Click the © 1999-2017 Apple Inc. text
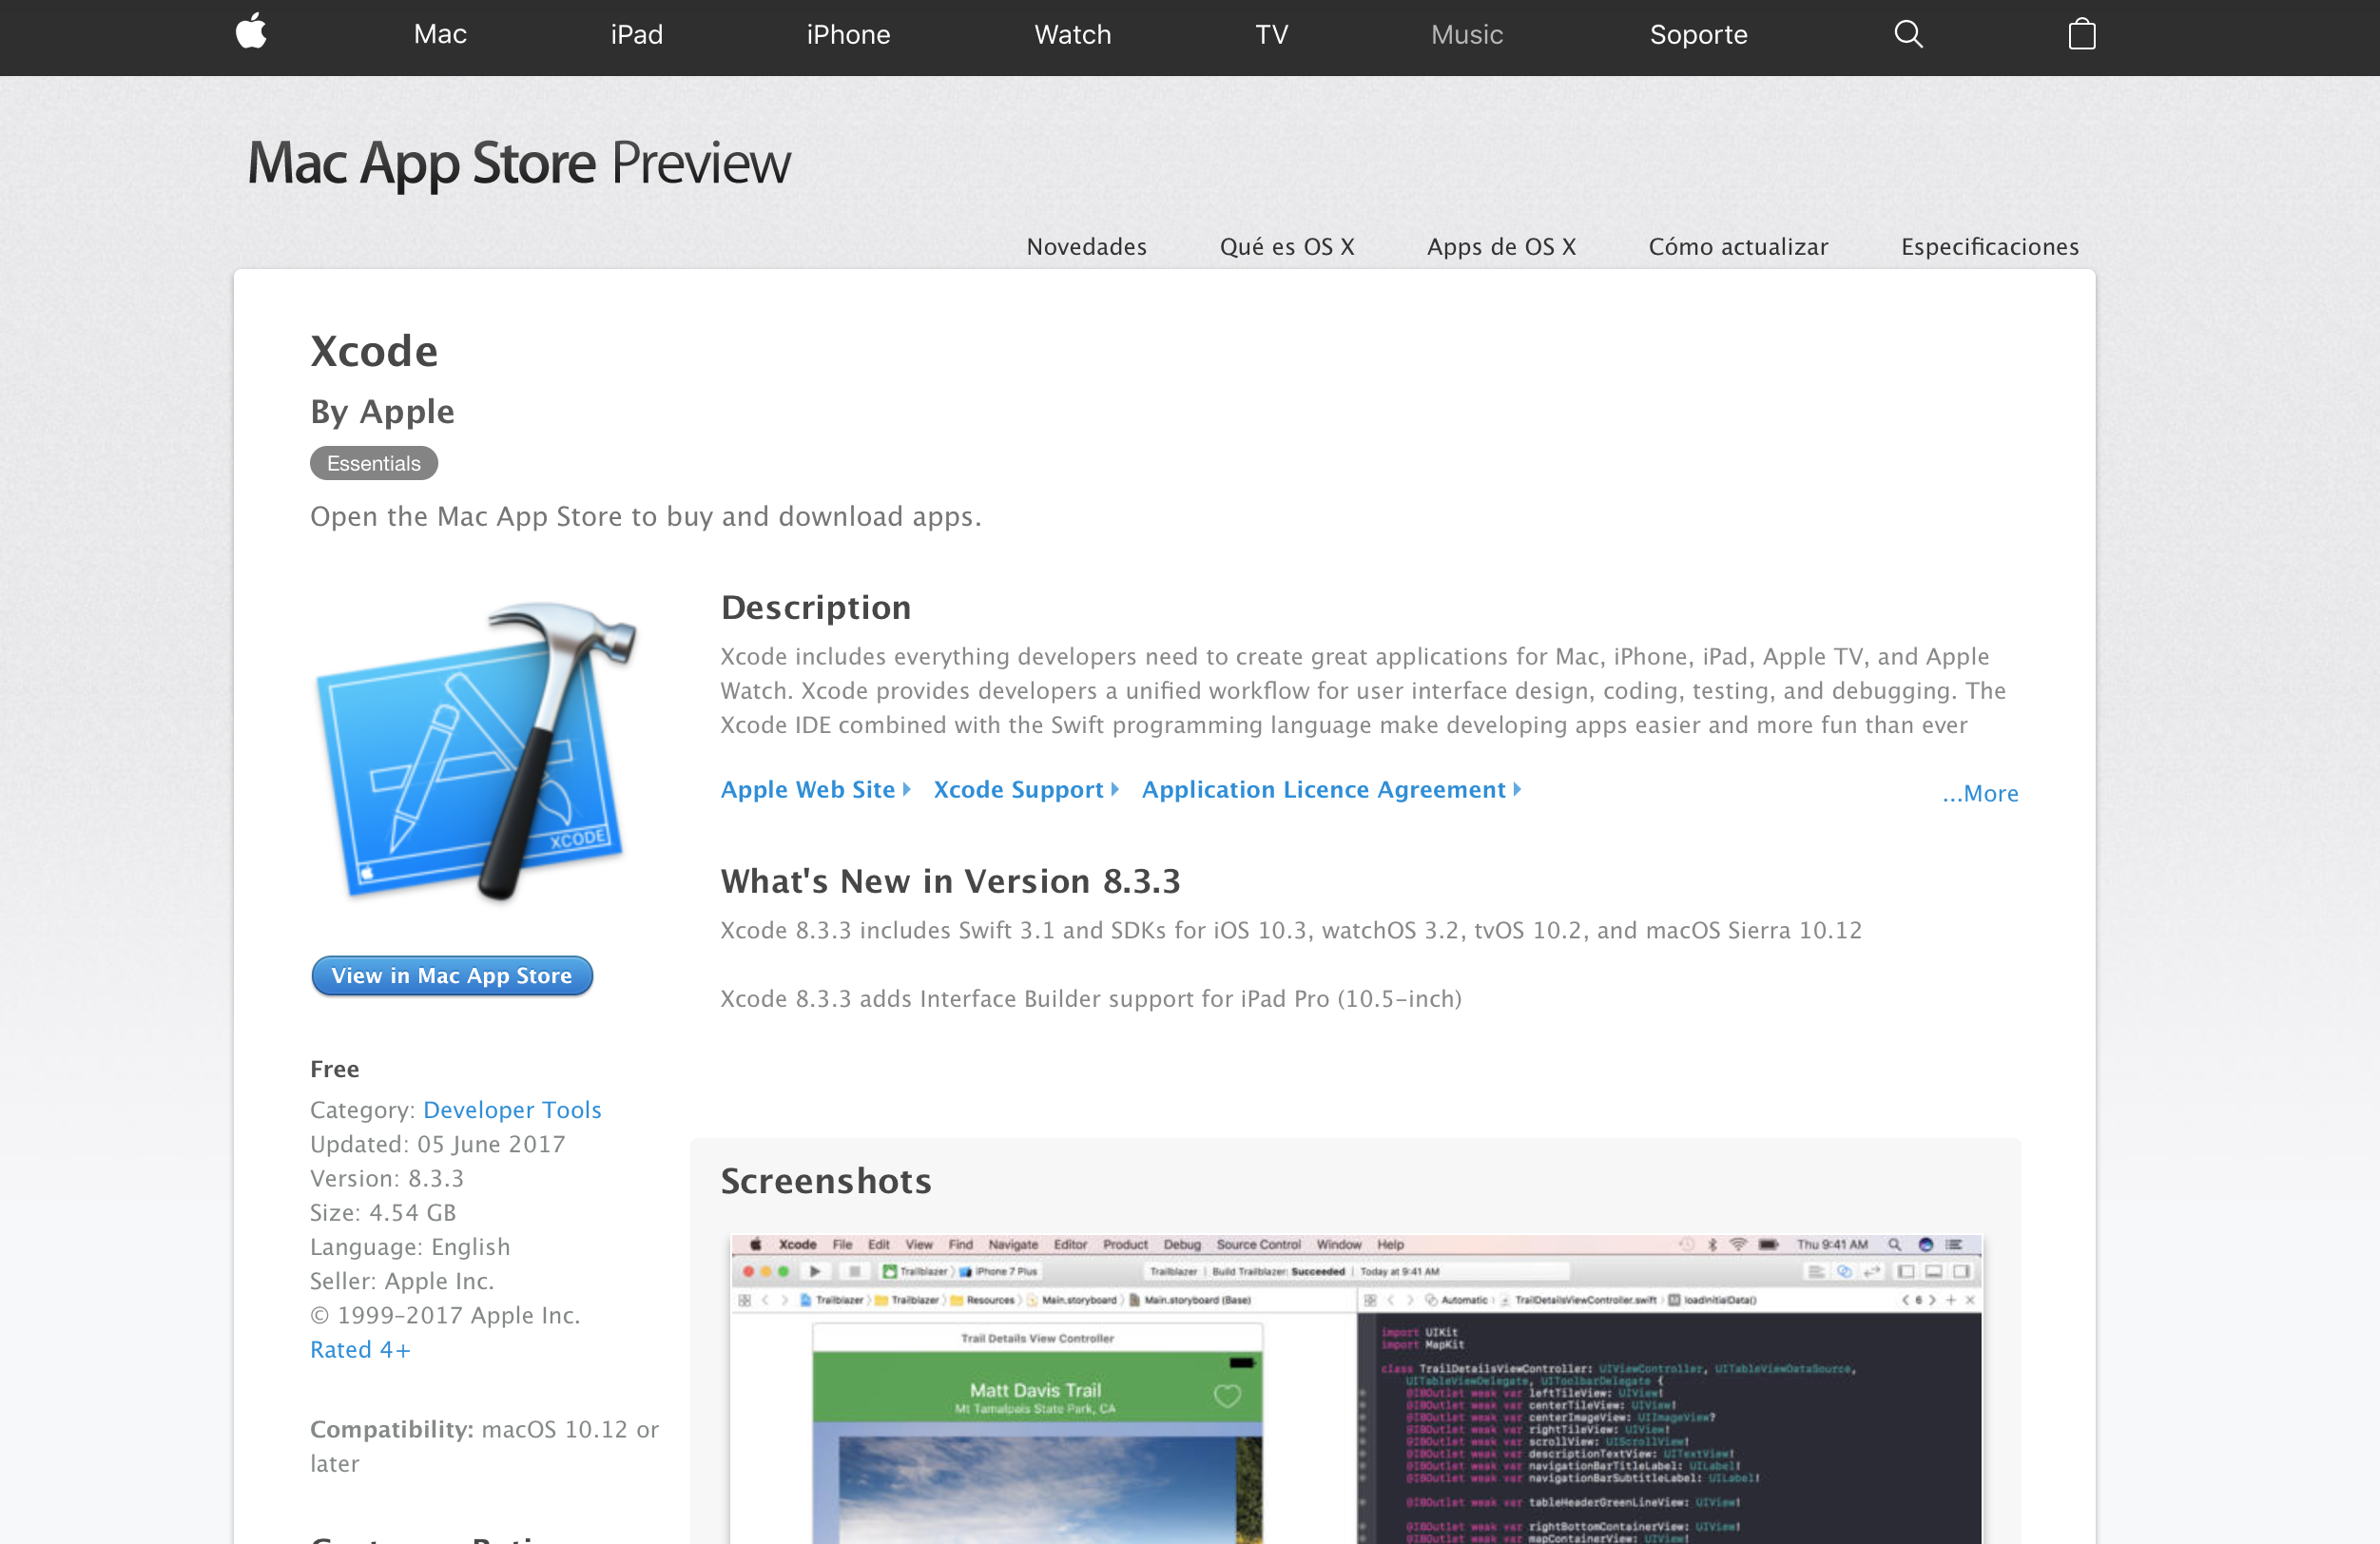This screenshot has width=2380, height=1544. point(445,1315)
